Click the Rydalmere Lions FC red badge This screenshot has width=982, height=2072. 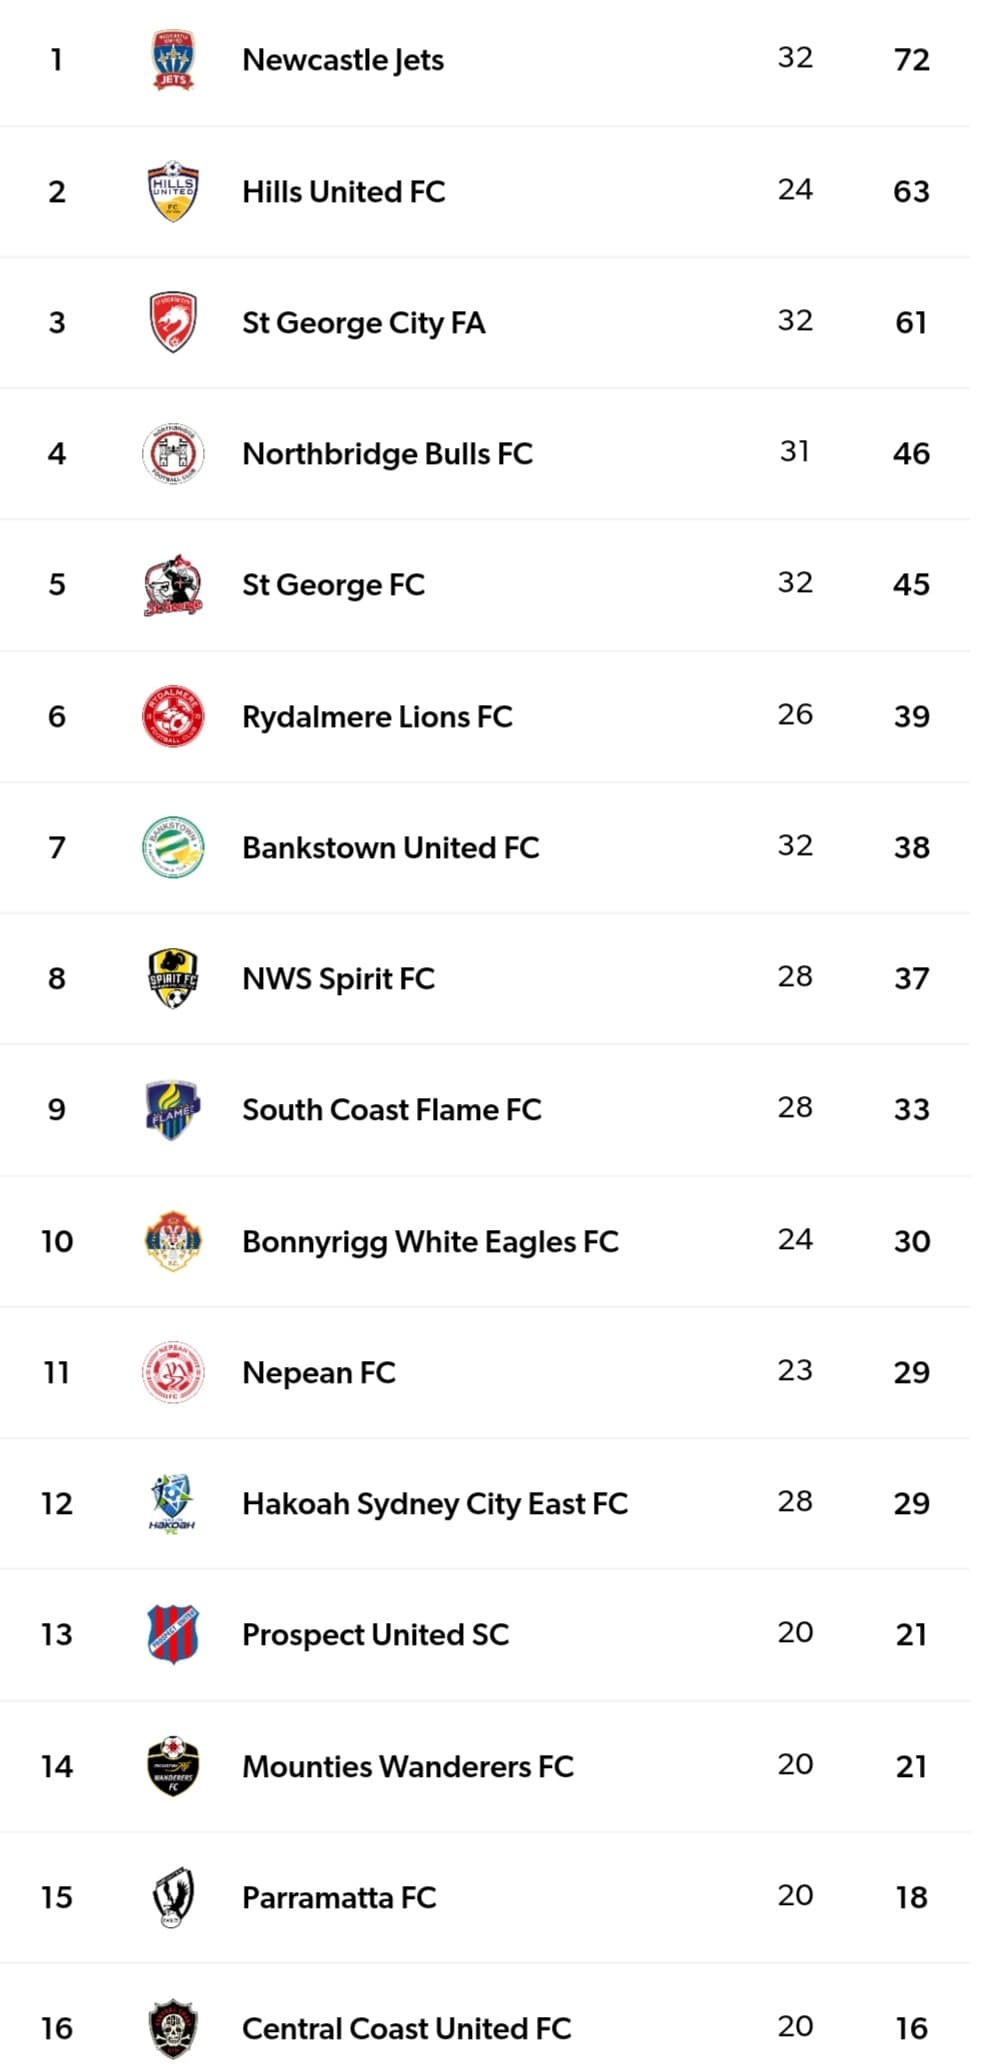173,716
